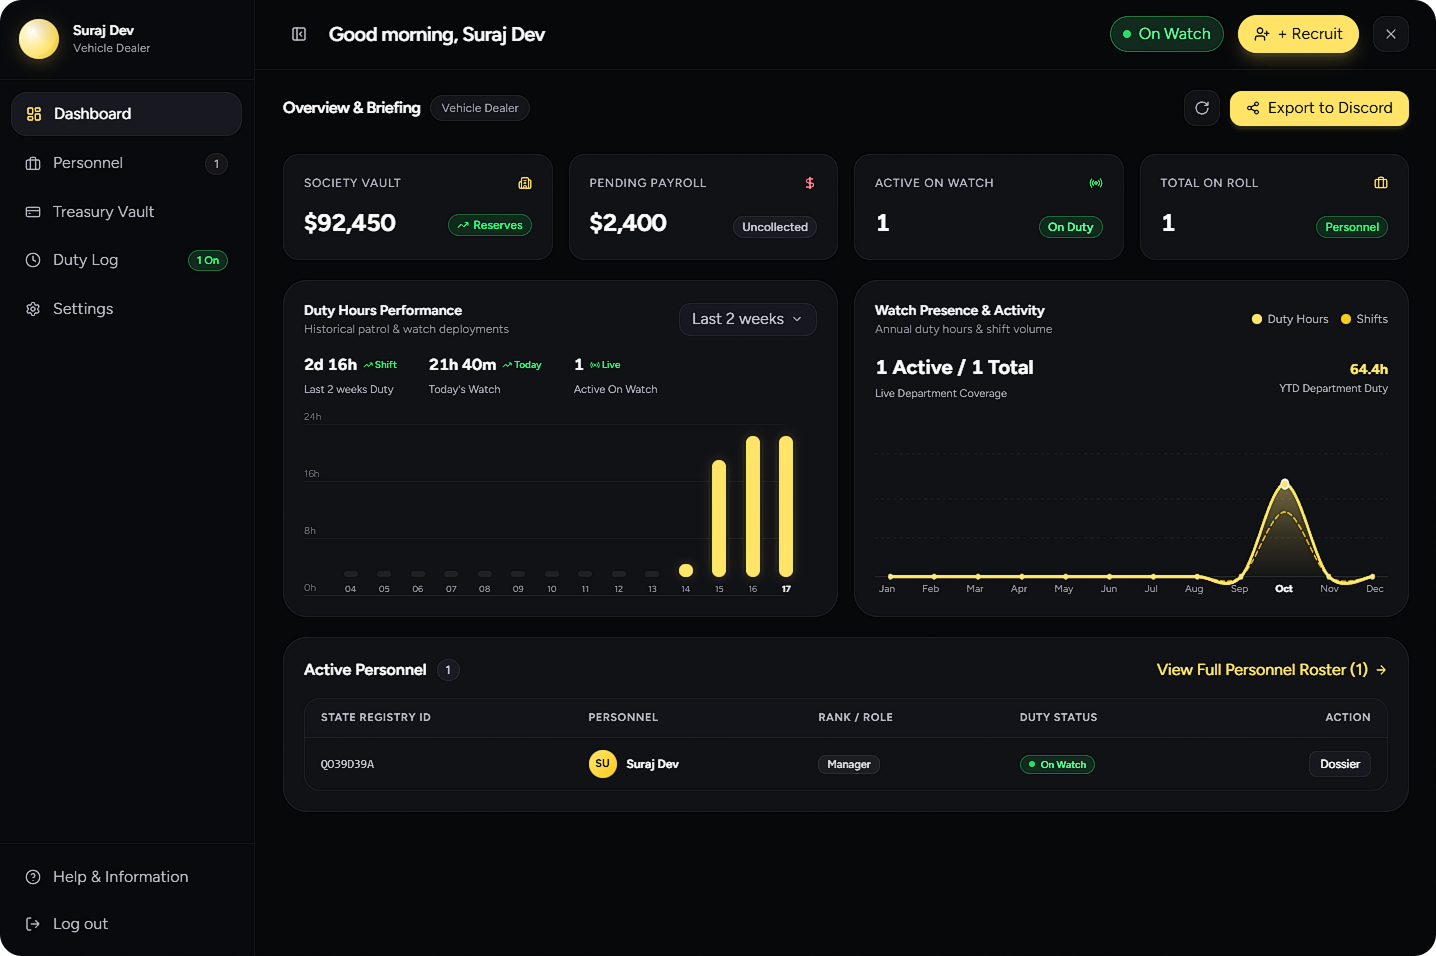Click the Vehicle Dealer tag beside Overview
This screenshot has height=956, width=1436.
pos(480,108)
